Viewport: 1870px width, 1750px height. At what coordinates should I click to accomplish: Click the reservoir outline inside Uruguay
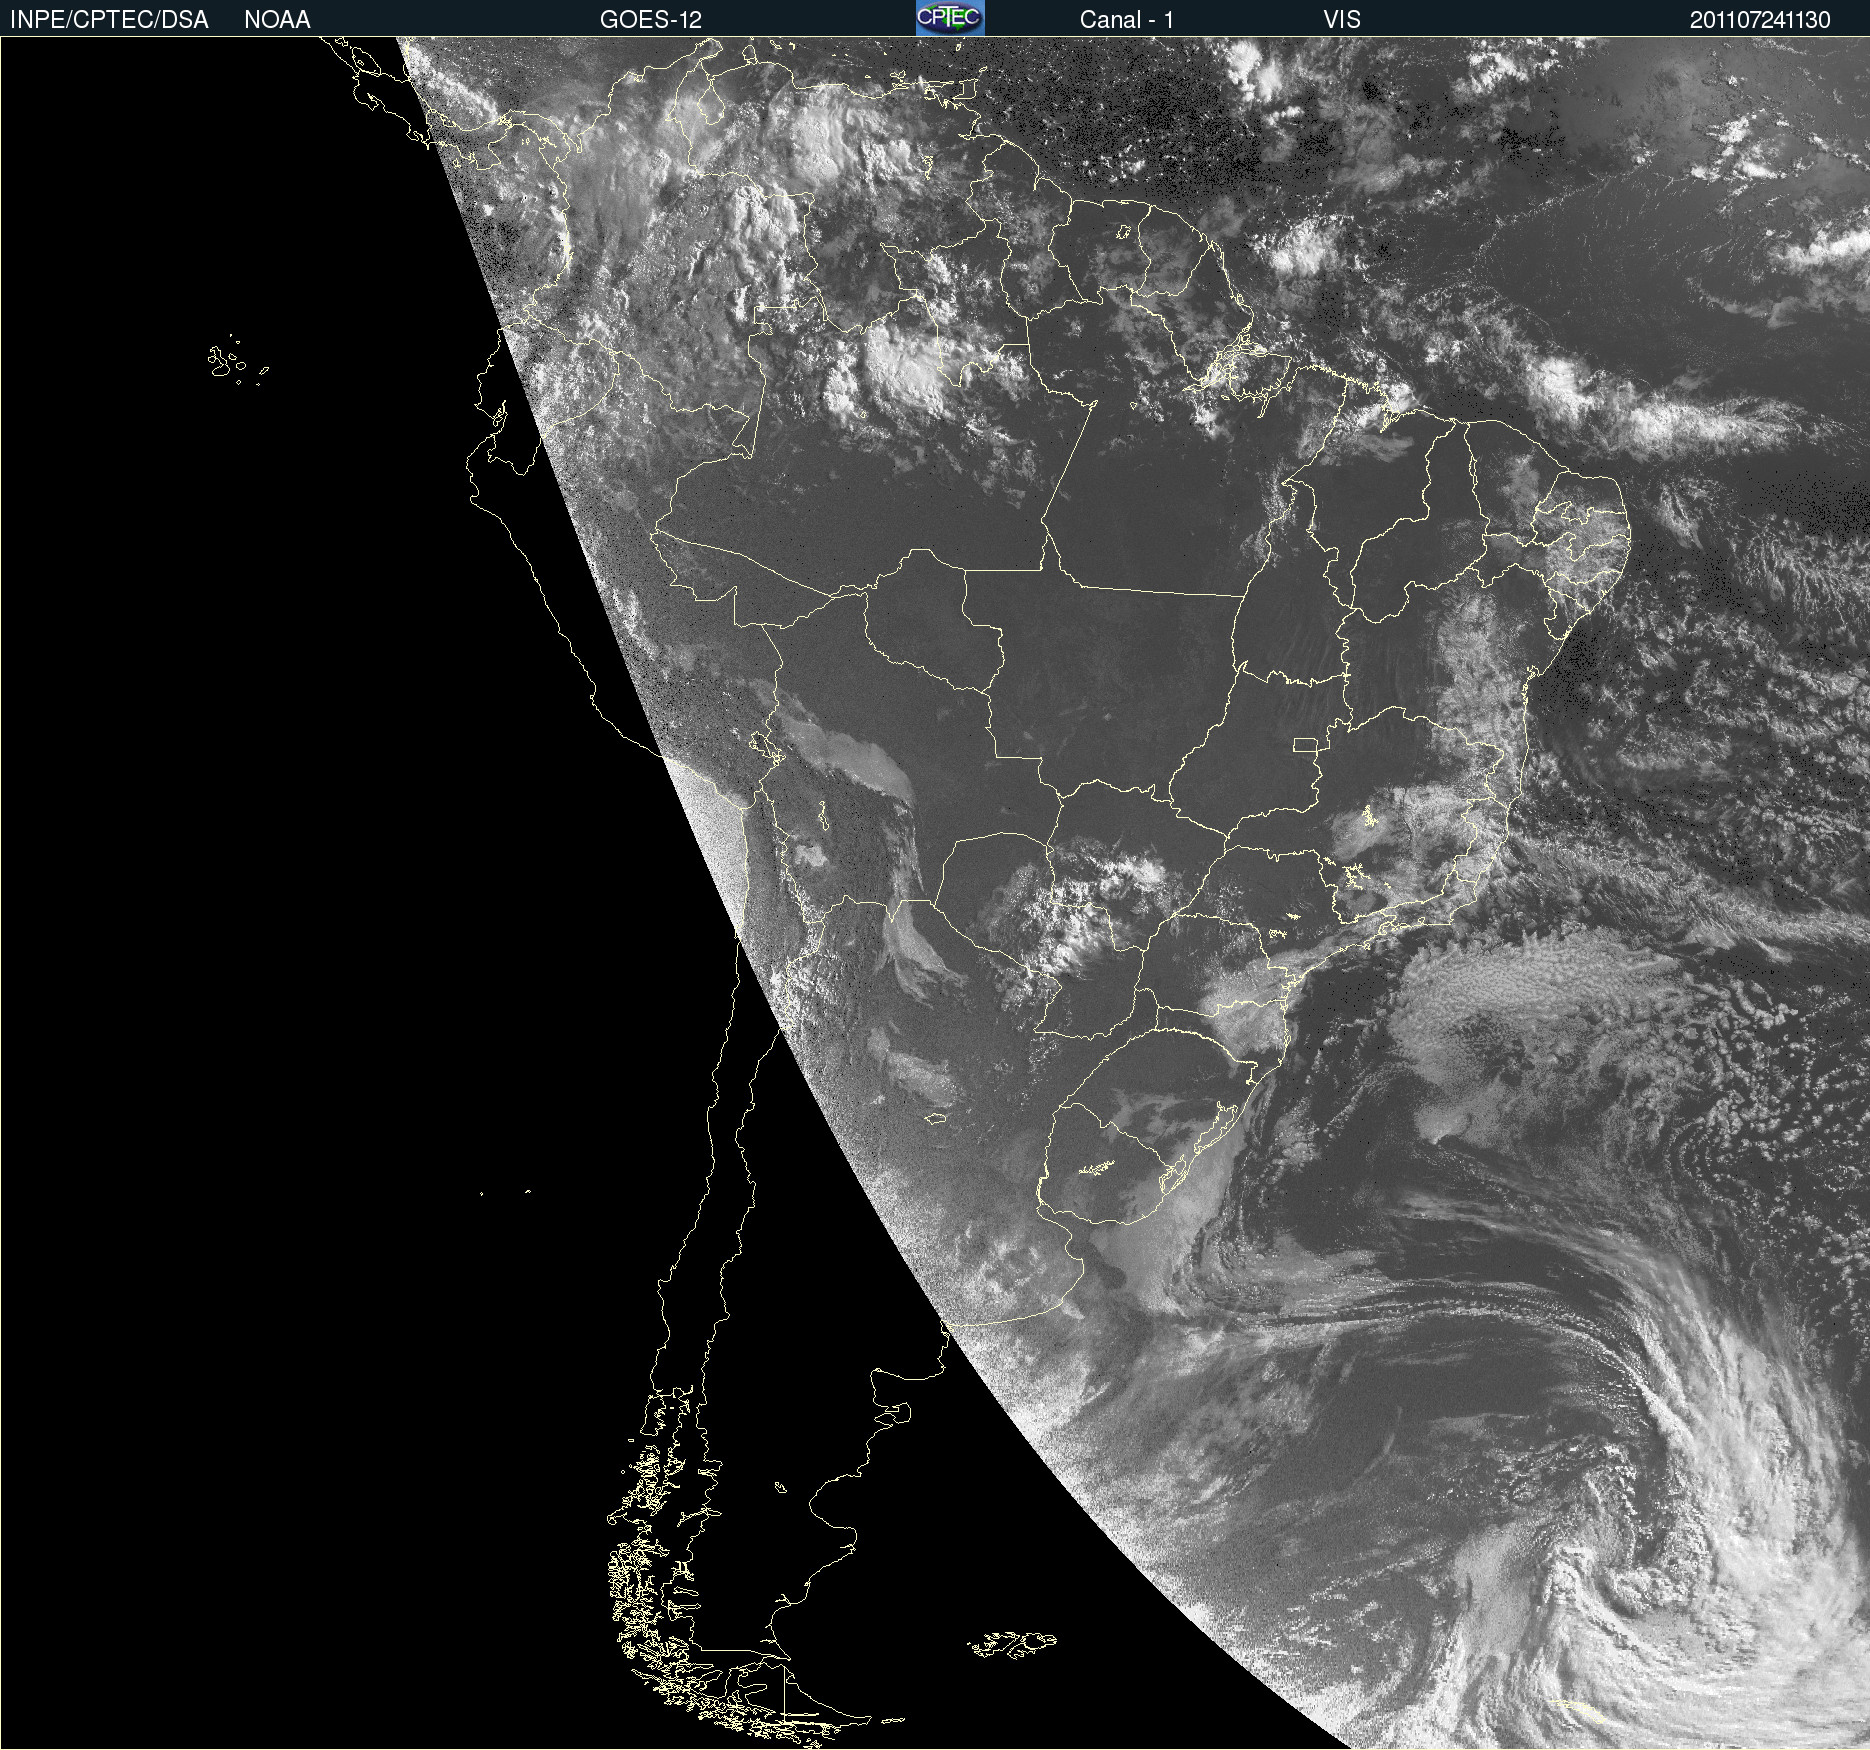coord(1097,1168)
